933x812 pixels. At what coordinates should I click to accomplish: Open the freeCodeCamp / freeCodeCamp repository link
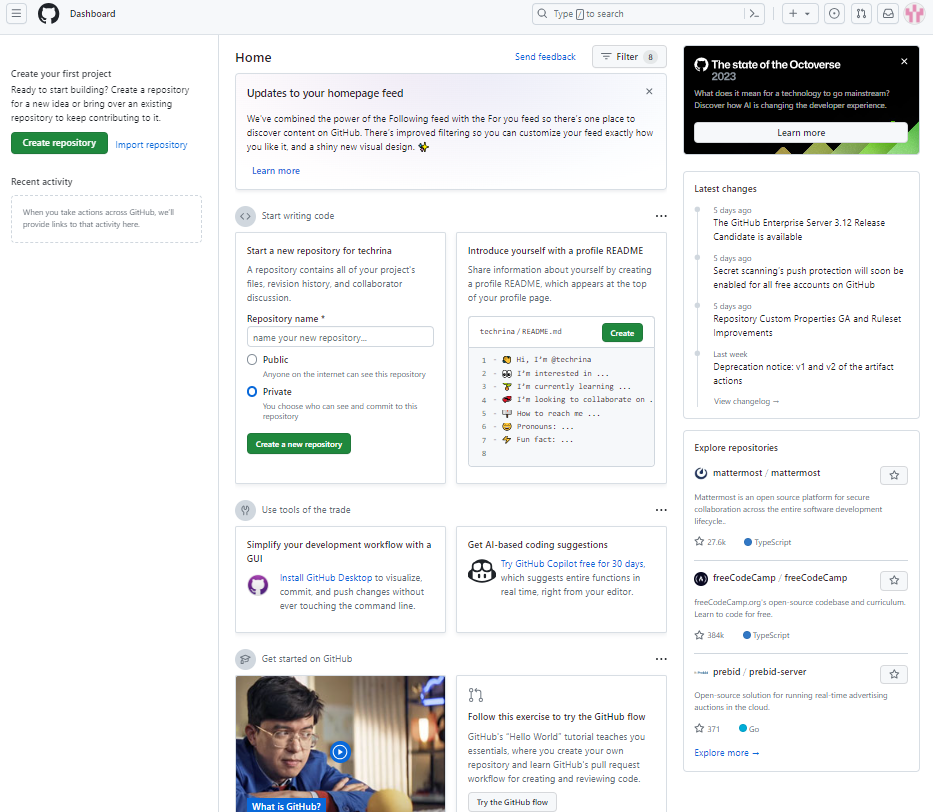tap(779, 578)
